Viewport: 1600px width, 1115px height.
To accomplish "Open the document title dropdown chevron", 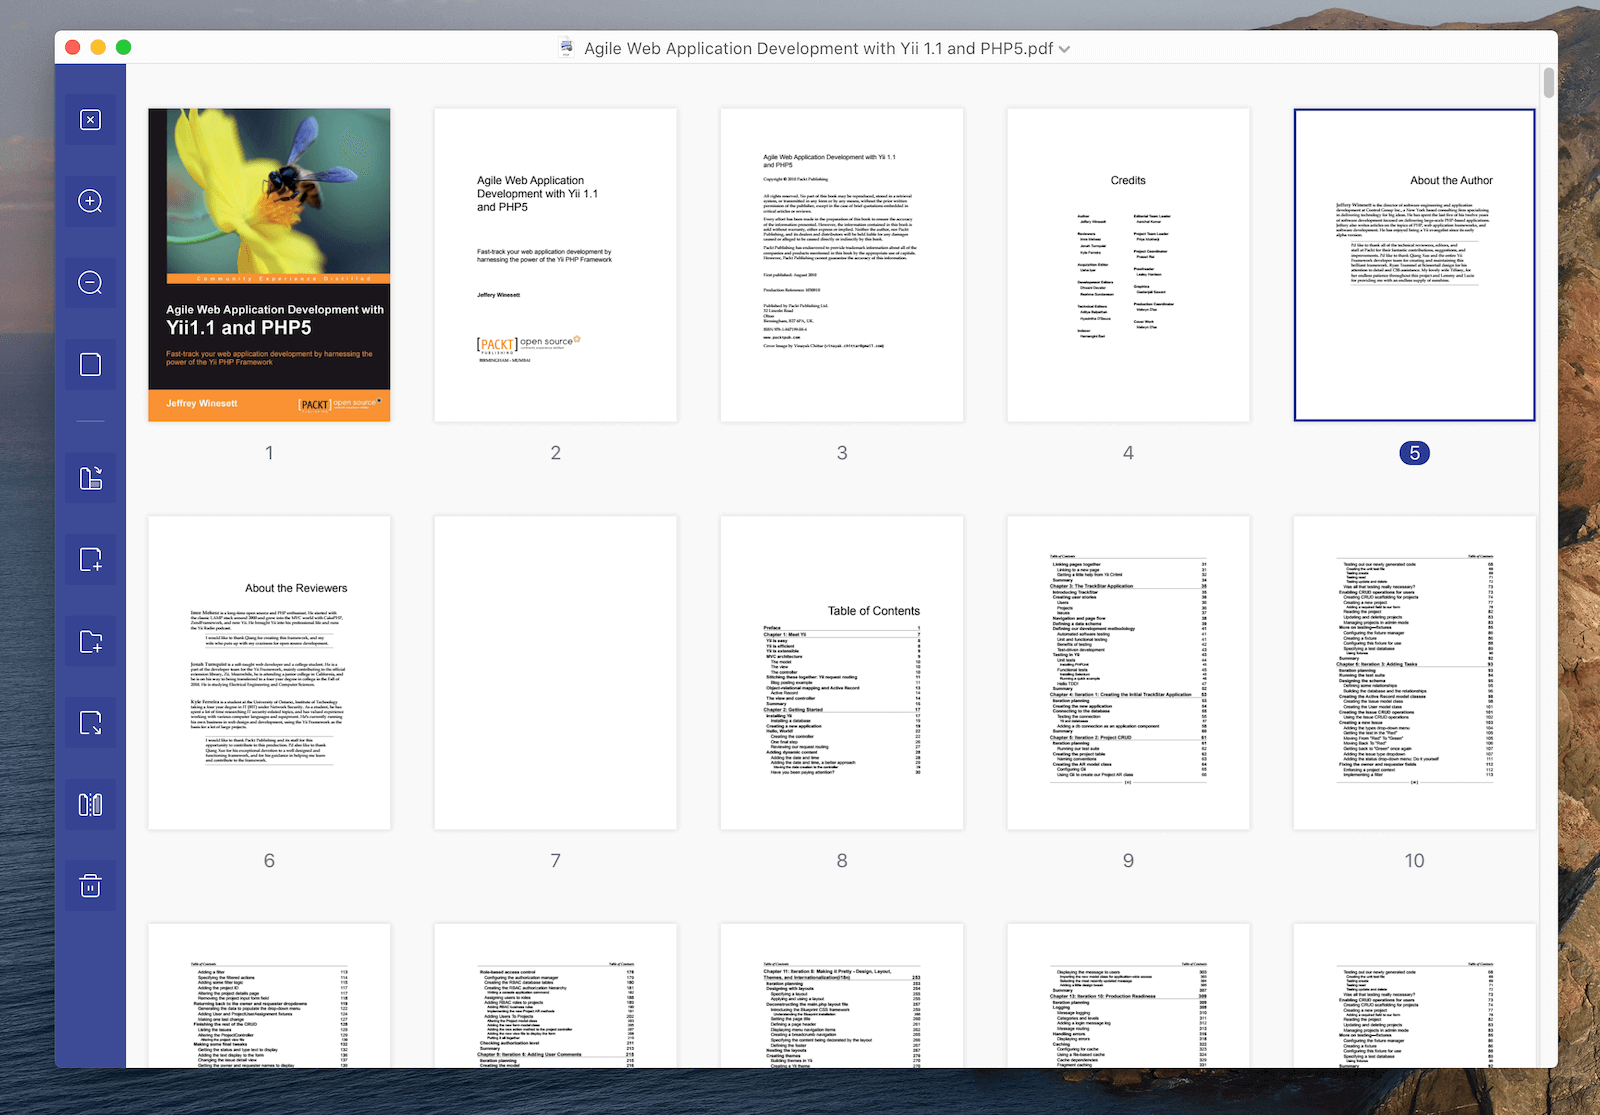I will (1064, 49).
